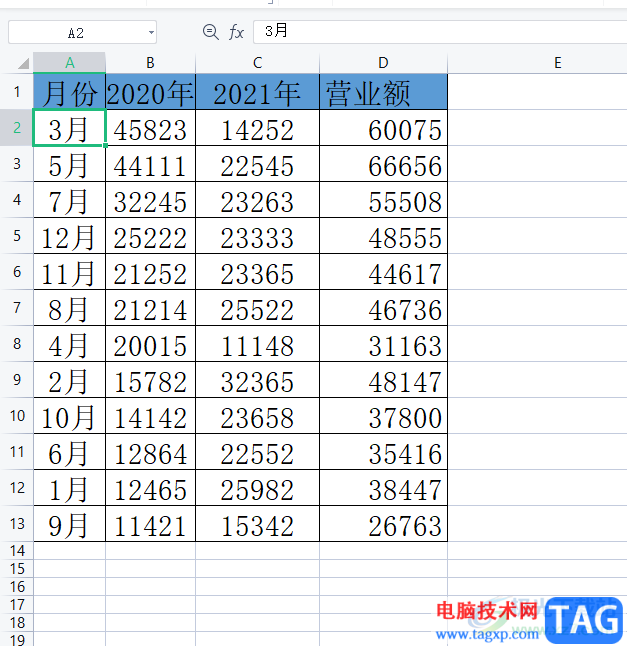
Task: Select cell containing 46736
Action: point(383,308)
